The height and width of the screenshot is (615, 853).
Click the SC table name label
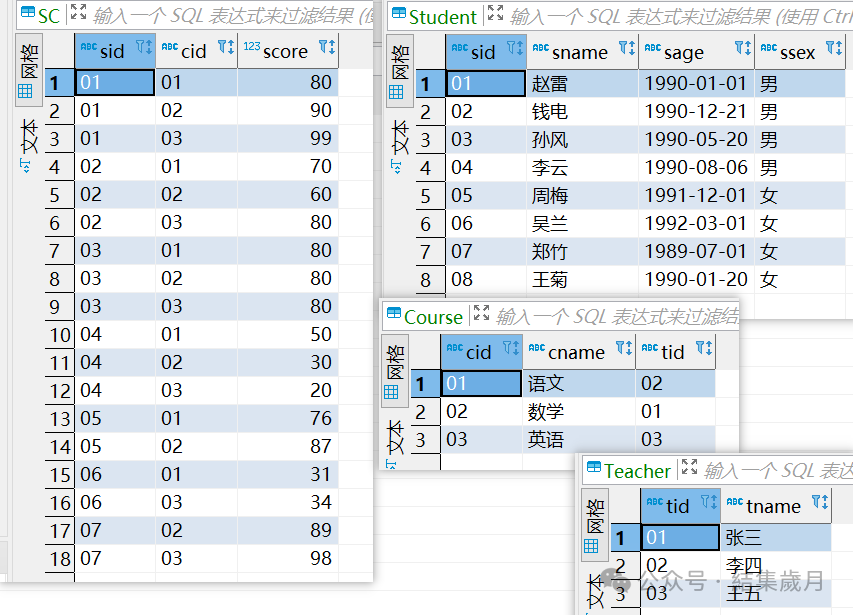point(48,16)
